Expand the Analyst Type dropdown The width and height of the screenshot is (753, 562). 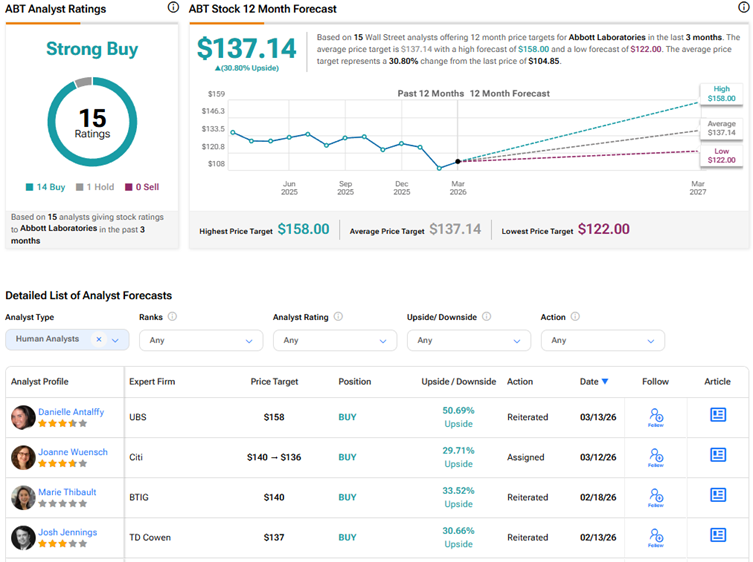116,340
